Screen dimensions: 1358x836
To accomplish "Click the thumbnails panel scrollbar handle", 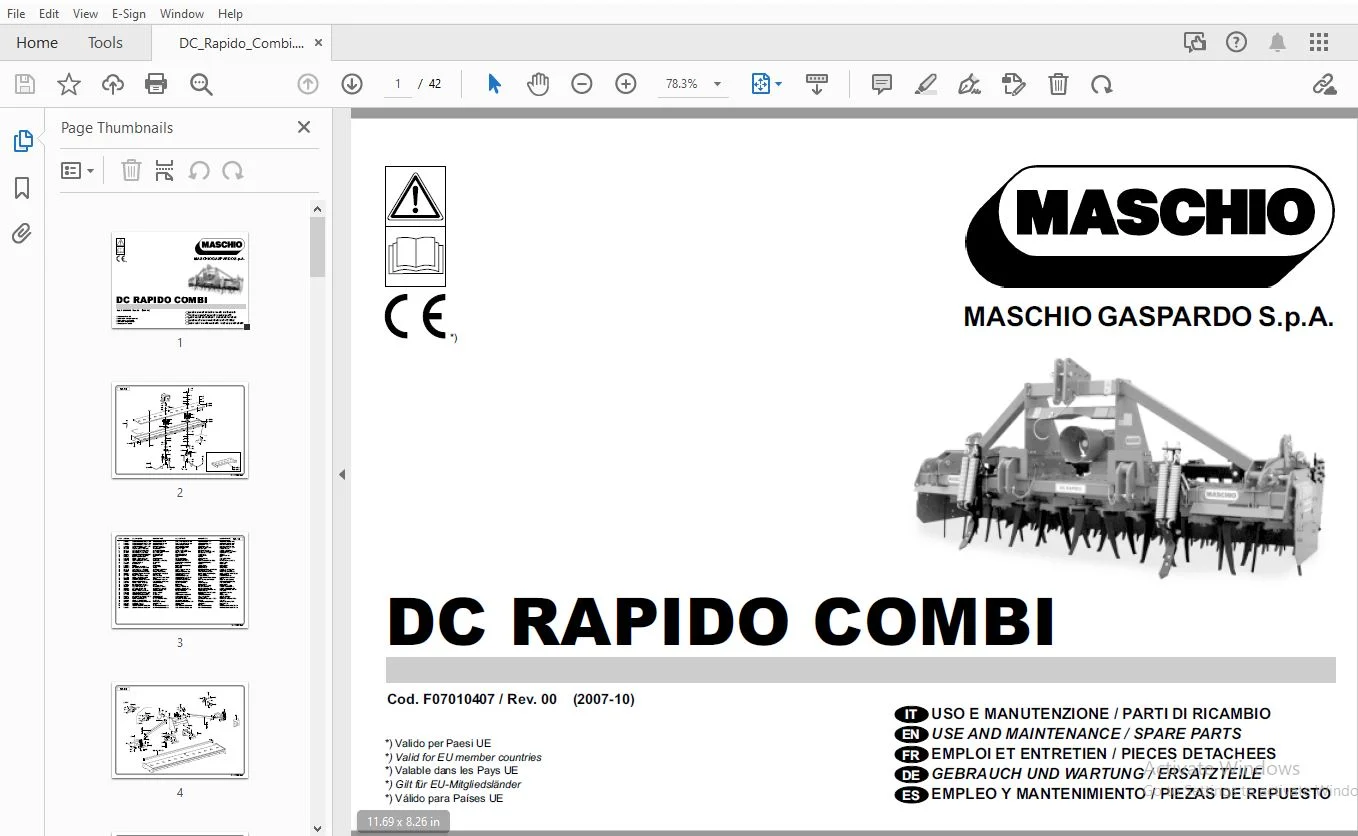I will click(318, 246).
